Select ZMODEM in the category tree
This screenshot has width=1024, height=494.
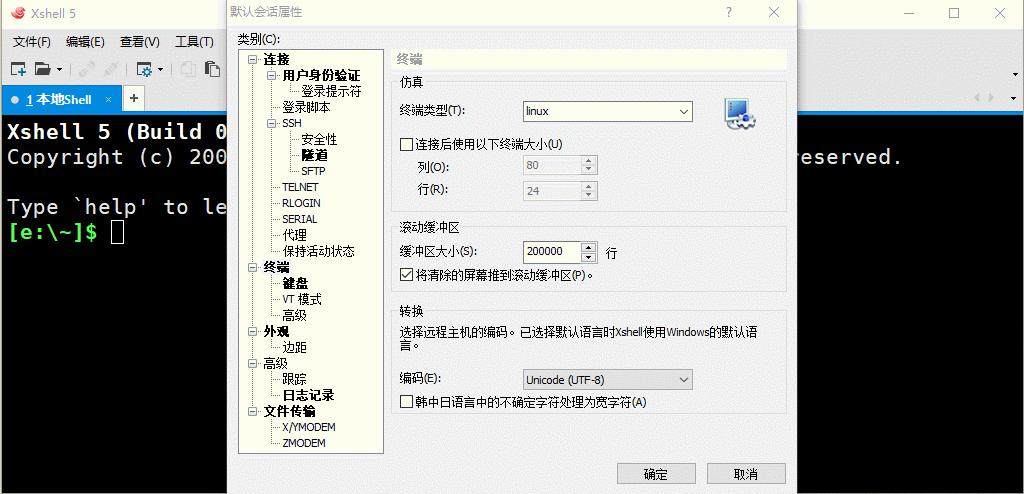(x=304, y=443)
